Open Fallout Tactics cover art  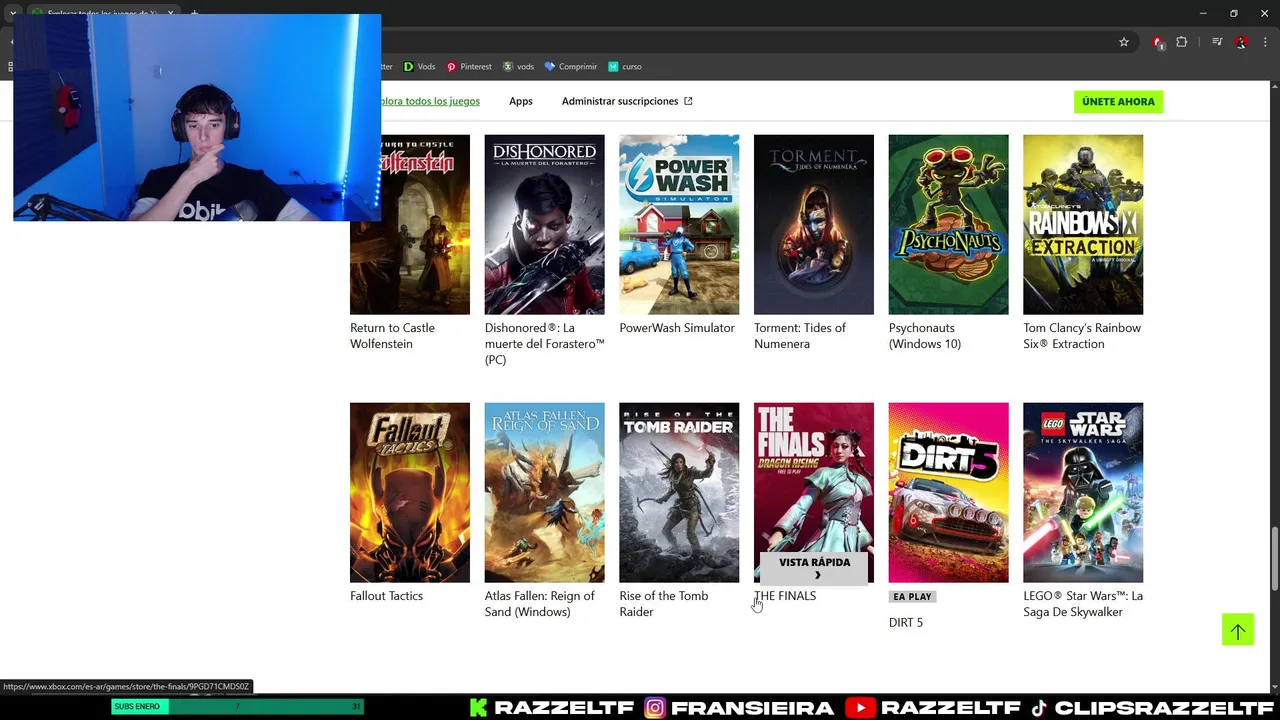[410, 493]
